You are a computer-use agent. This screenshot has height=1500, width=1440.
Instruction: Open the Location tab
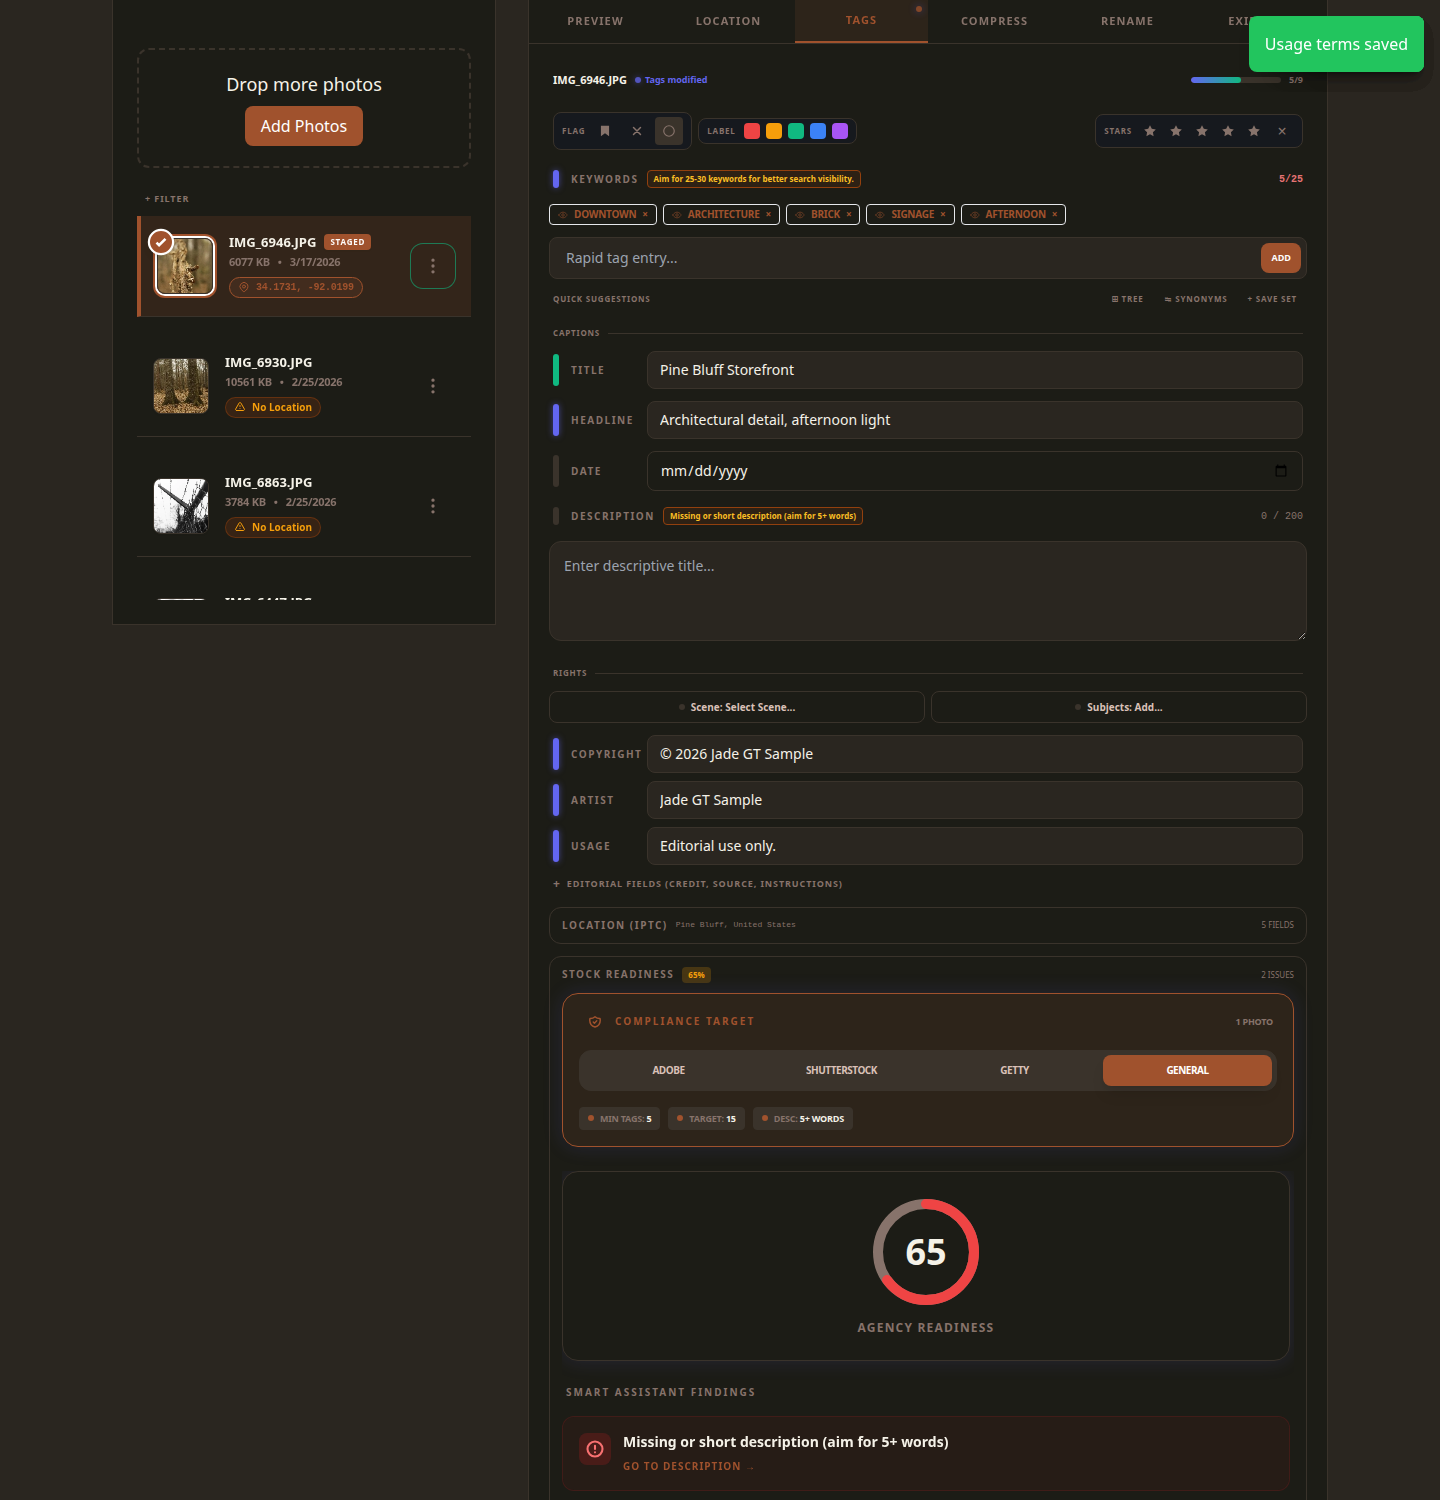[728, 21]
